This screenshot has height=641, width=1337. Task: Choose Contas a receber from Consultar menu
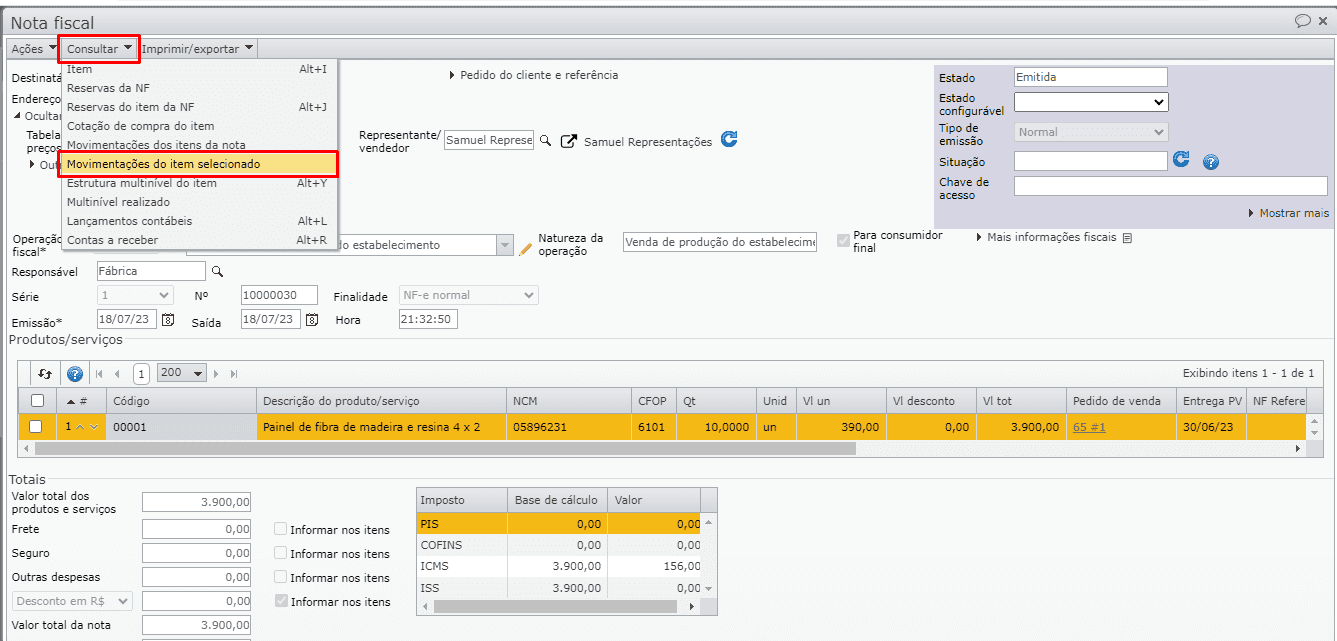pos(112,240)
